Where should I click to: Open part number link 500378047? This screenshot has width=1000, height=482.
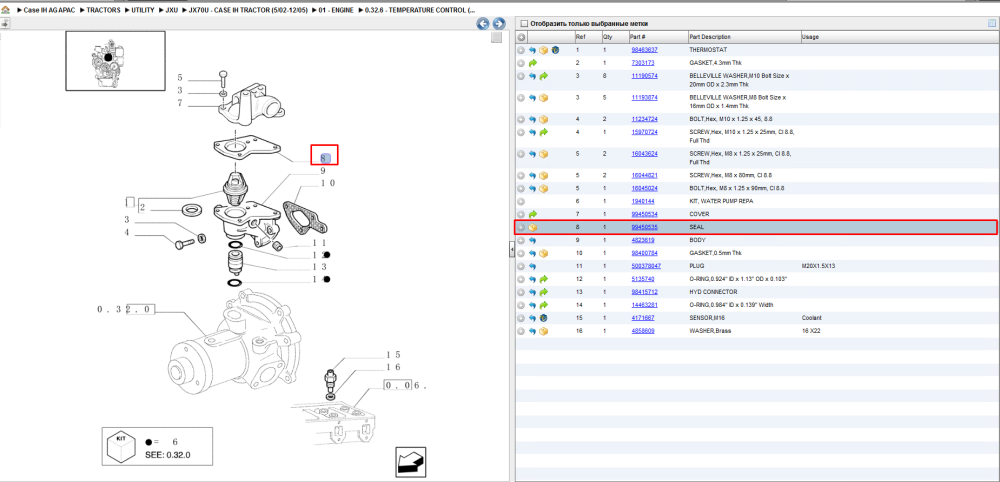(x=646, y=266)
